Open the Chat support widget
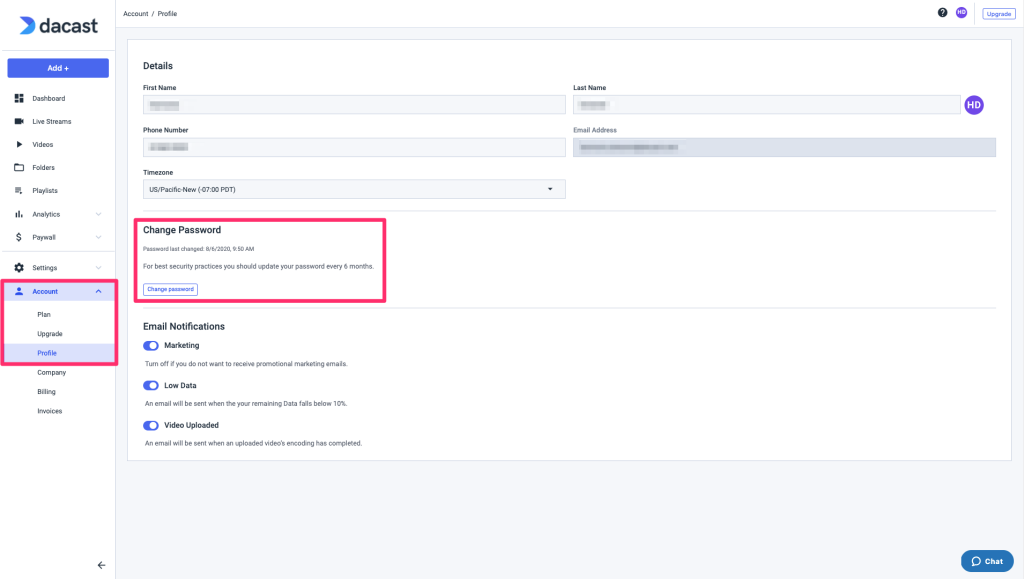The height and width of the screenshot is (579, 1024). (986, 561)
